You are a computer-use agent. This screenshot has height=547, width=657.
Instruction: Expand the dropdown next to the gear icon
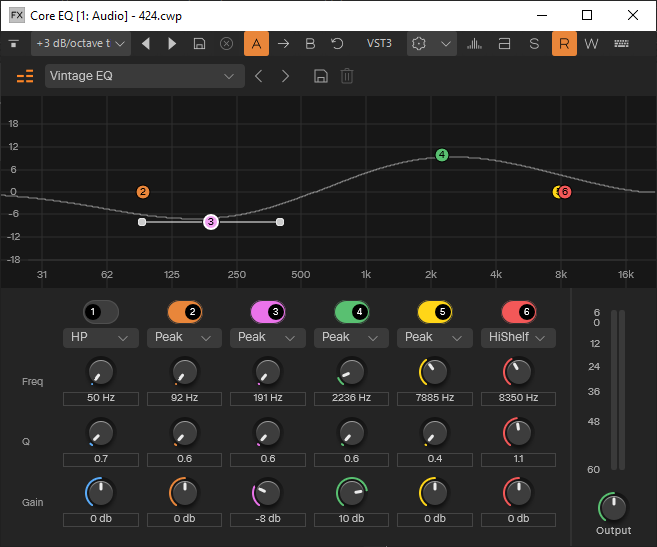pyautogui.click(x=446, y=44)
